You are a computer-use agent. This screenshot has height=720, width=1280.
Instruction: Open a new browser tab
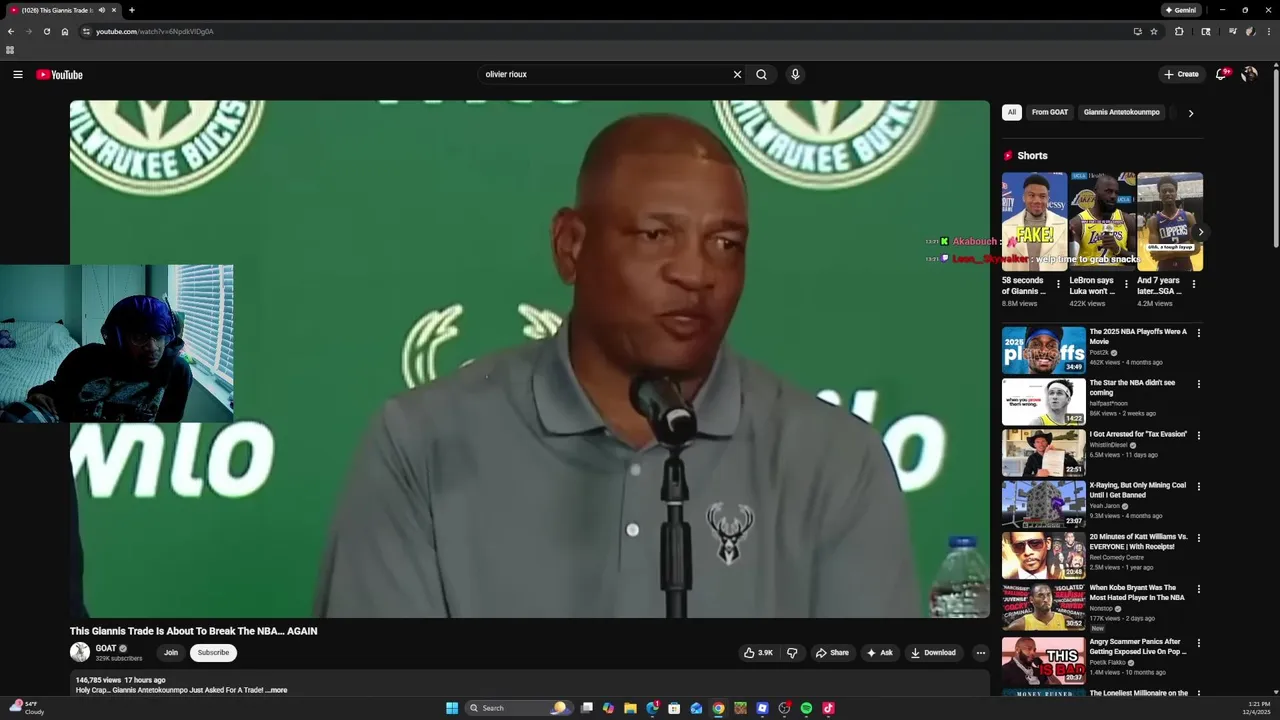(x=131, y=10)
